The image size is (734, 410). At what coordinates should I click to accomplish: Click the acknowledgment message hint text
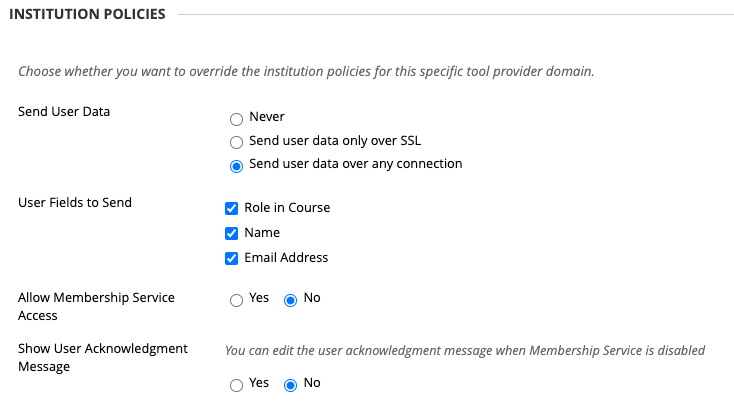pos(465,351)
